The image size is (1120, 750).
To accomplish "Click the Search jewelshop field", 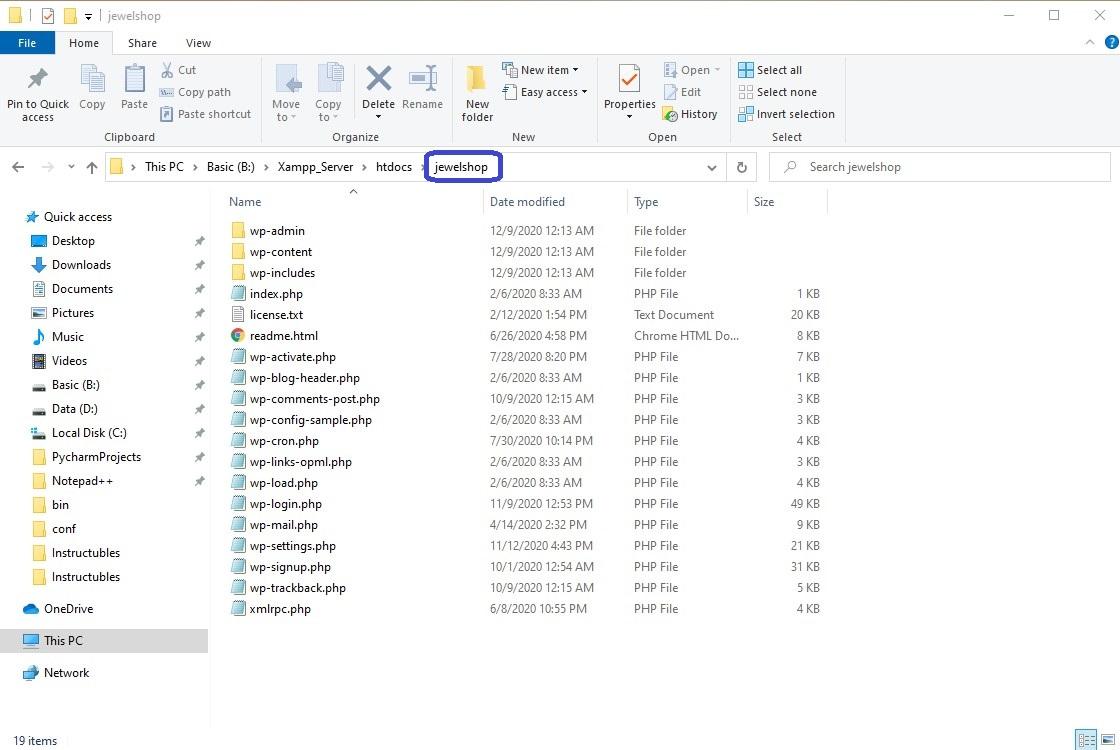I will pos(940,167).
